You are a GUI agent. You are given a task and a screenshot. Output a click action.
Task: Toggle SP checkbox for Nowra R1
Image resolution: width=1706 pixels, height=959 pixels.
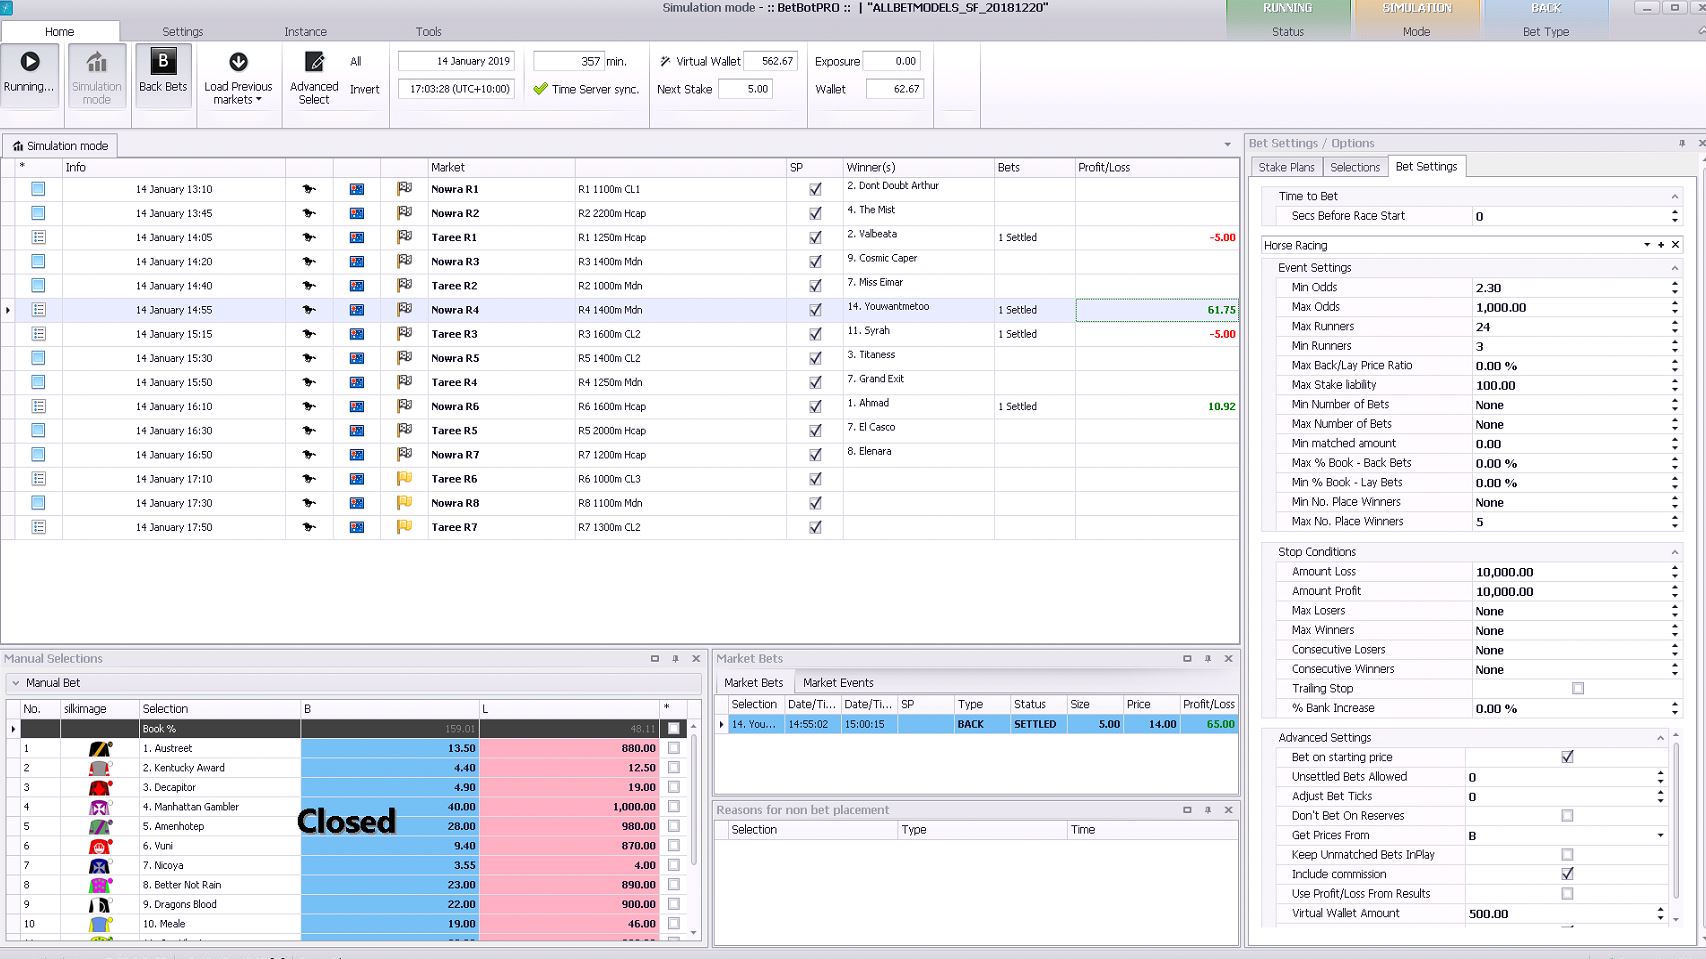(815, 189)
